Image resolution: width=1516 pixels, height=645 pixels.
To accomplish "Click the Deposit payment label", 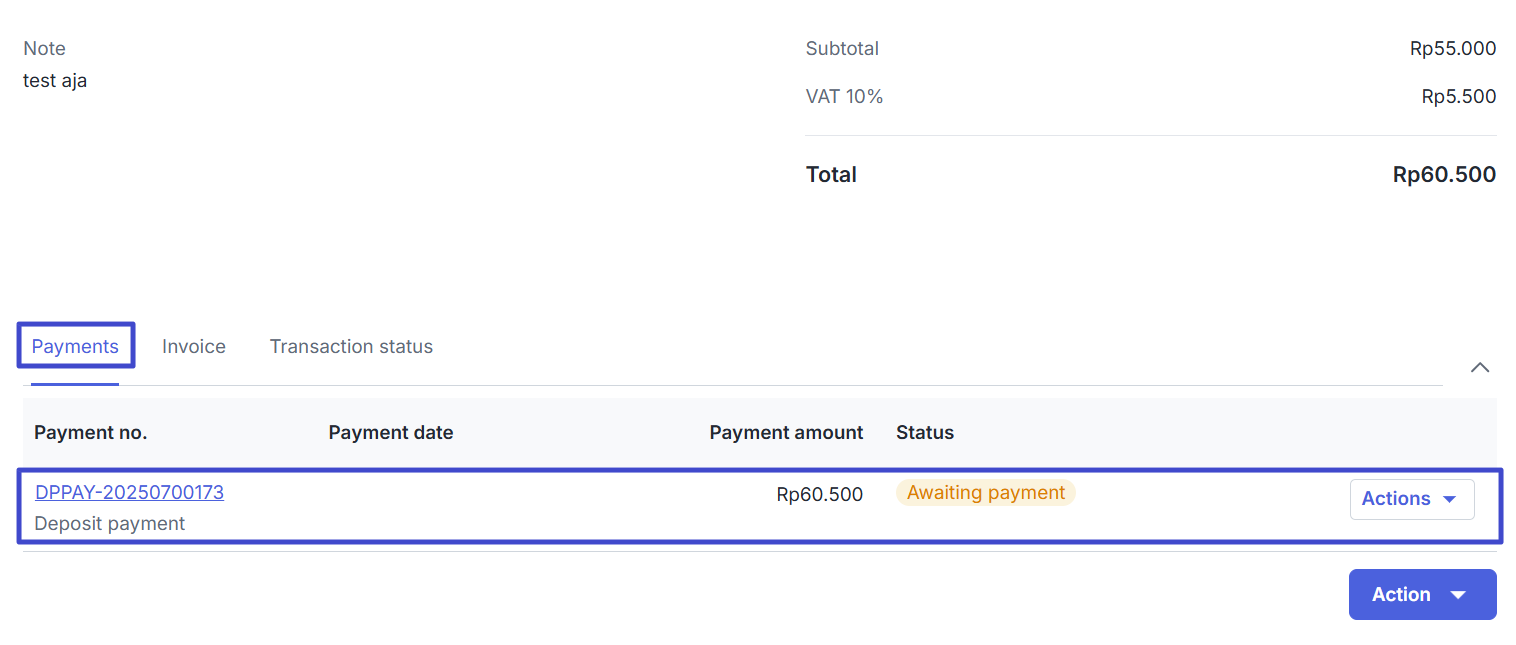I will pos(110,523).
